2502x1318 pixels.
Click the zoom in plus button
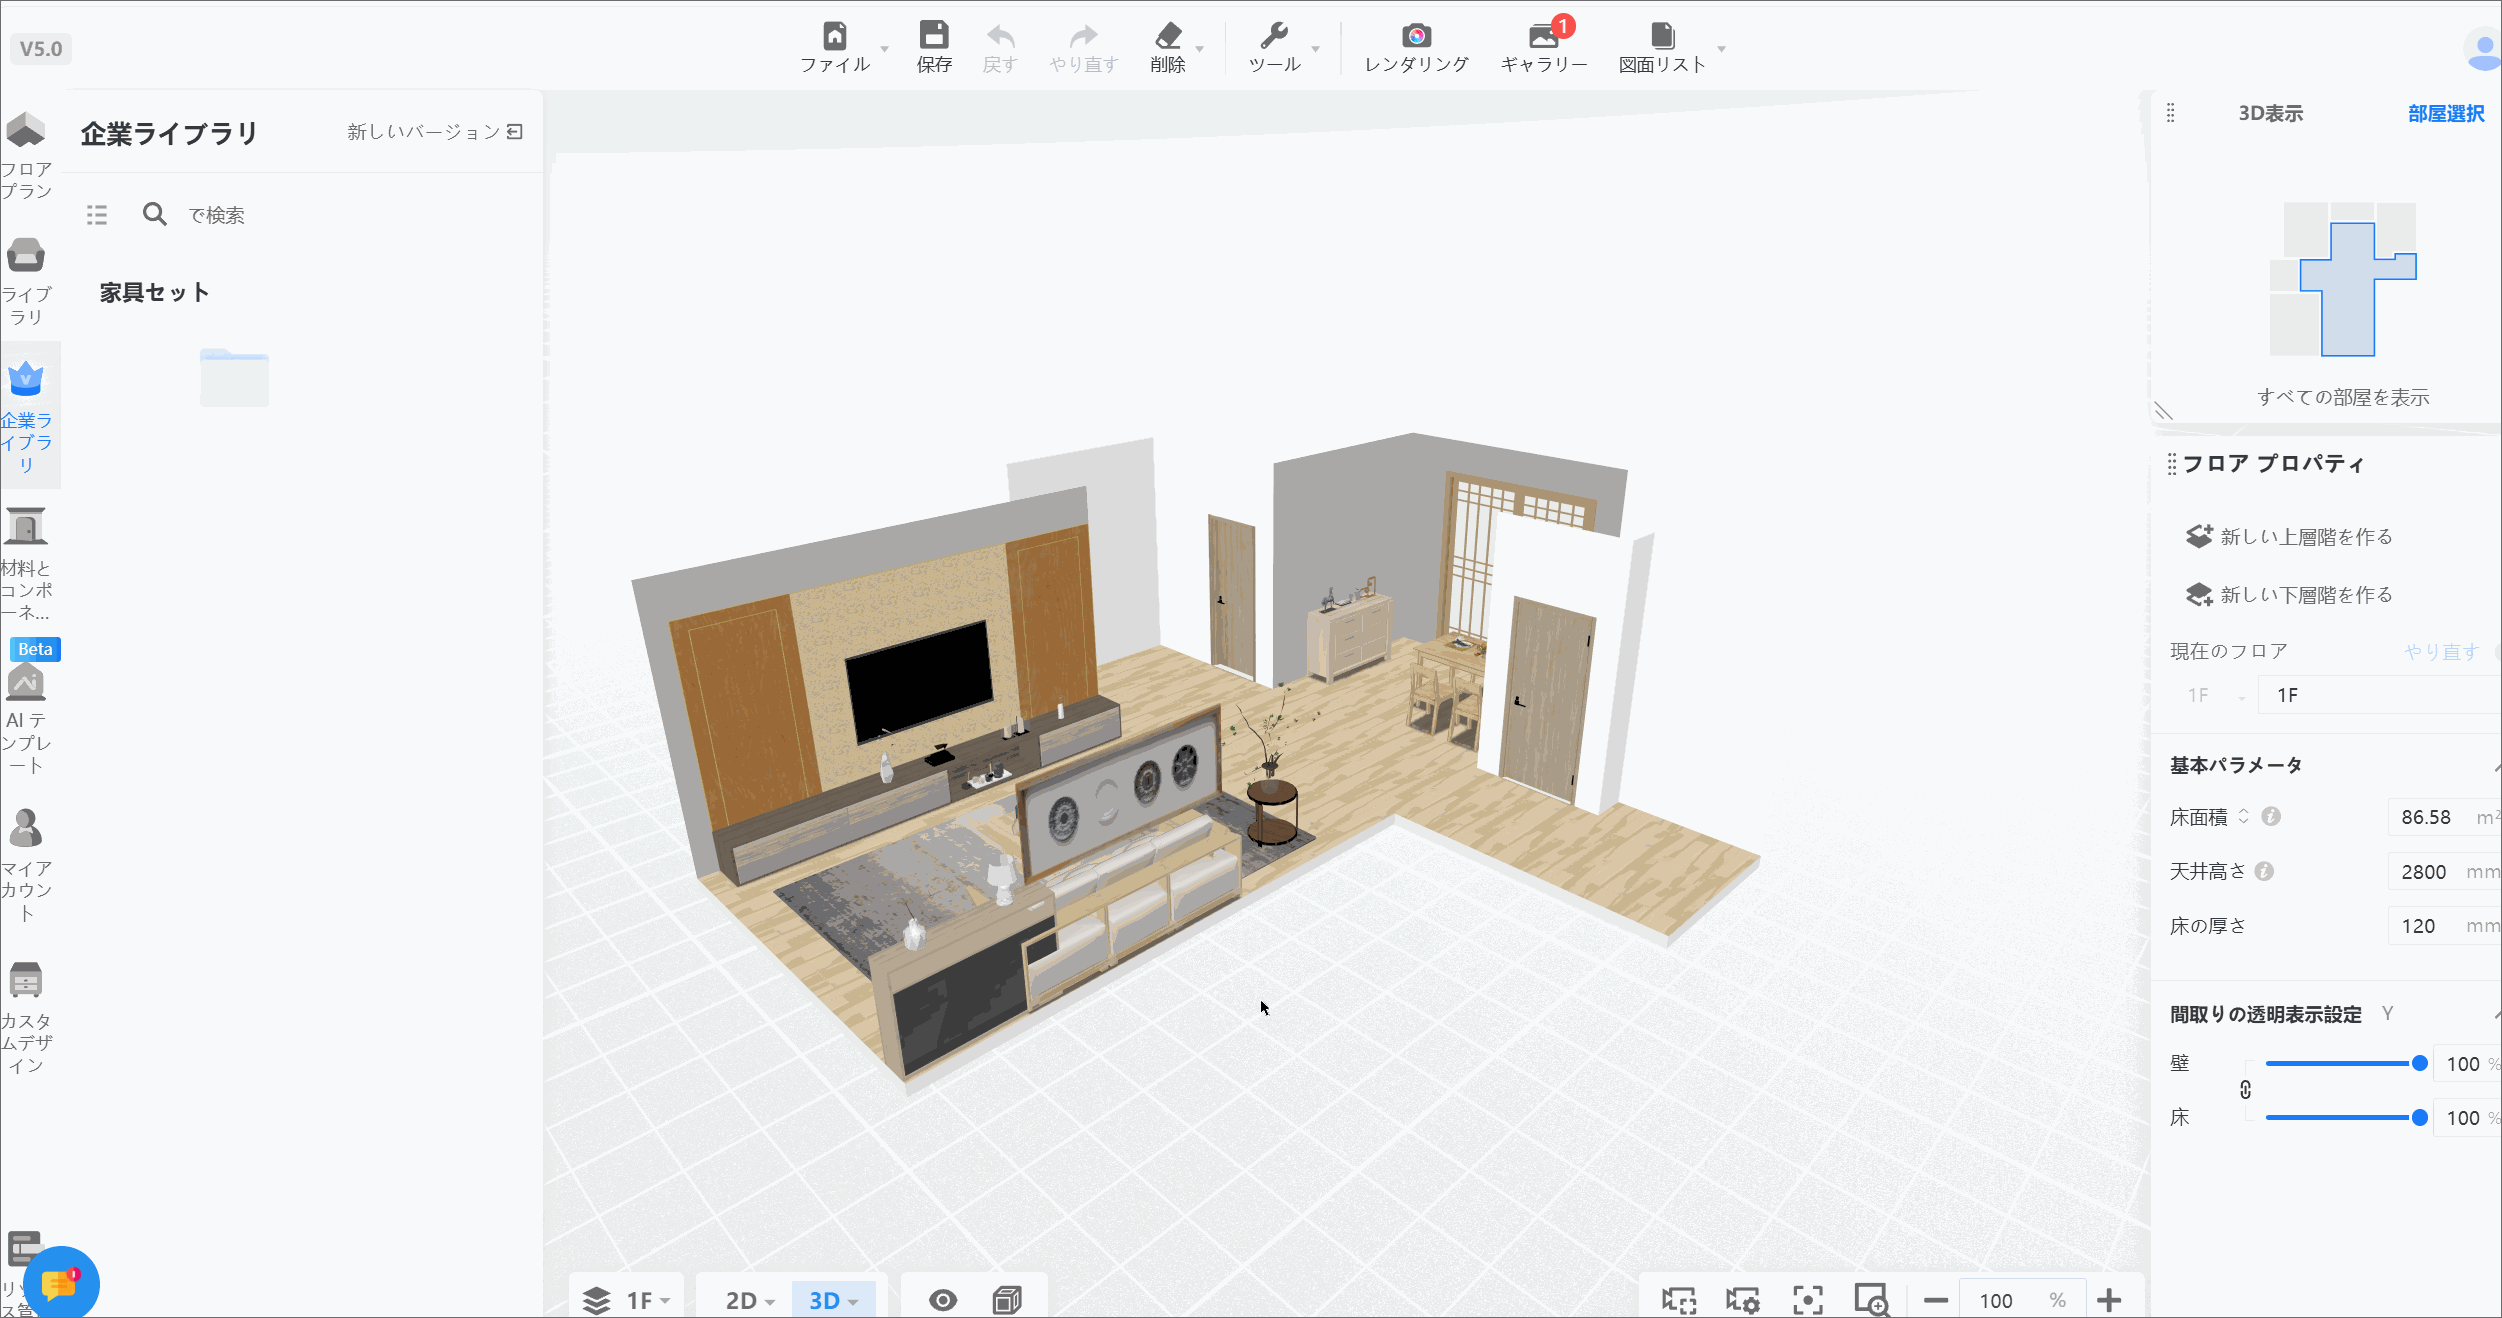[x=2110, y=1300]
